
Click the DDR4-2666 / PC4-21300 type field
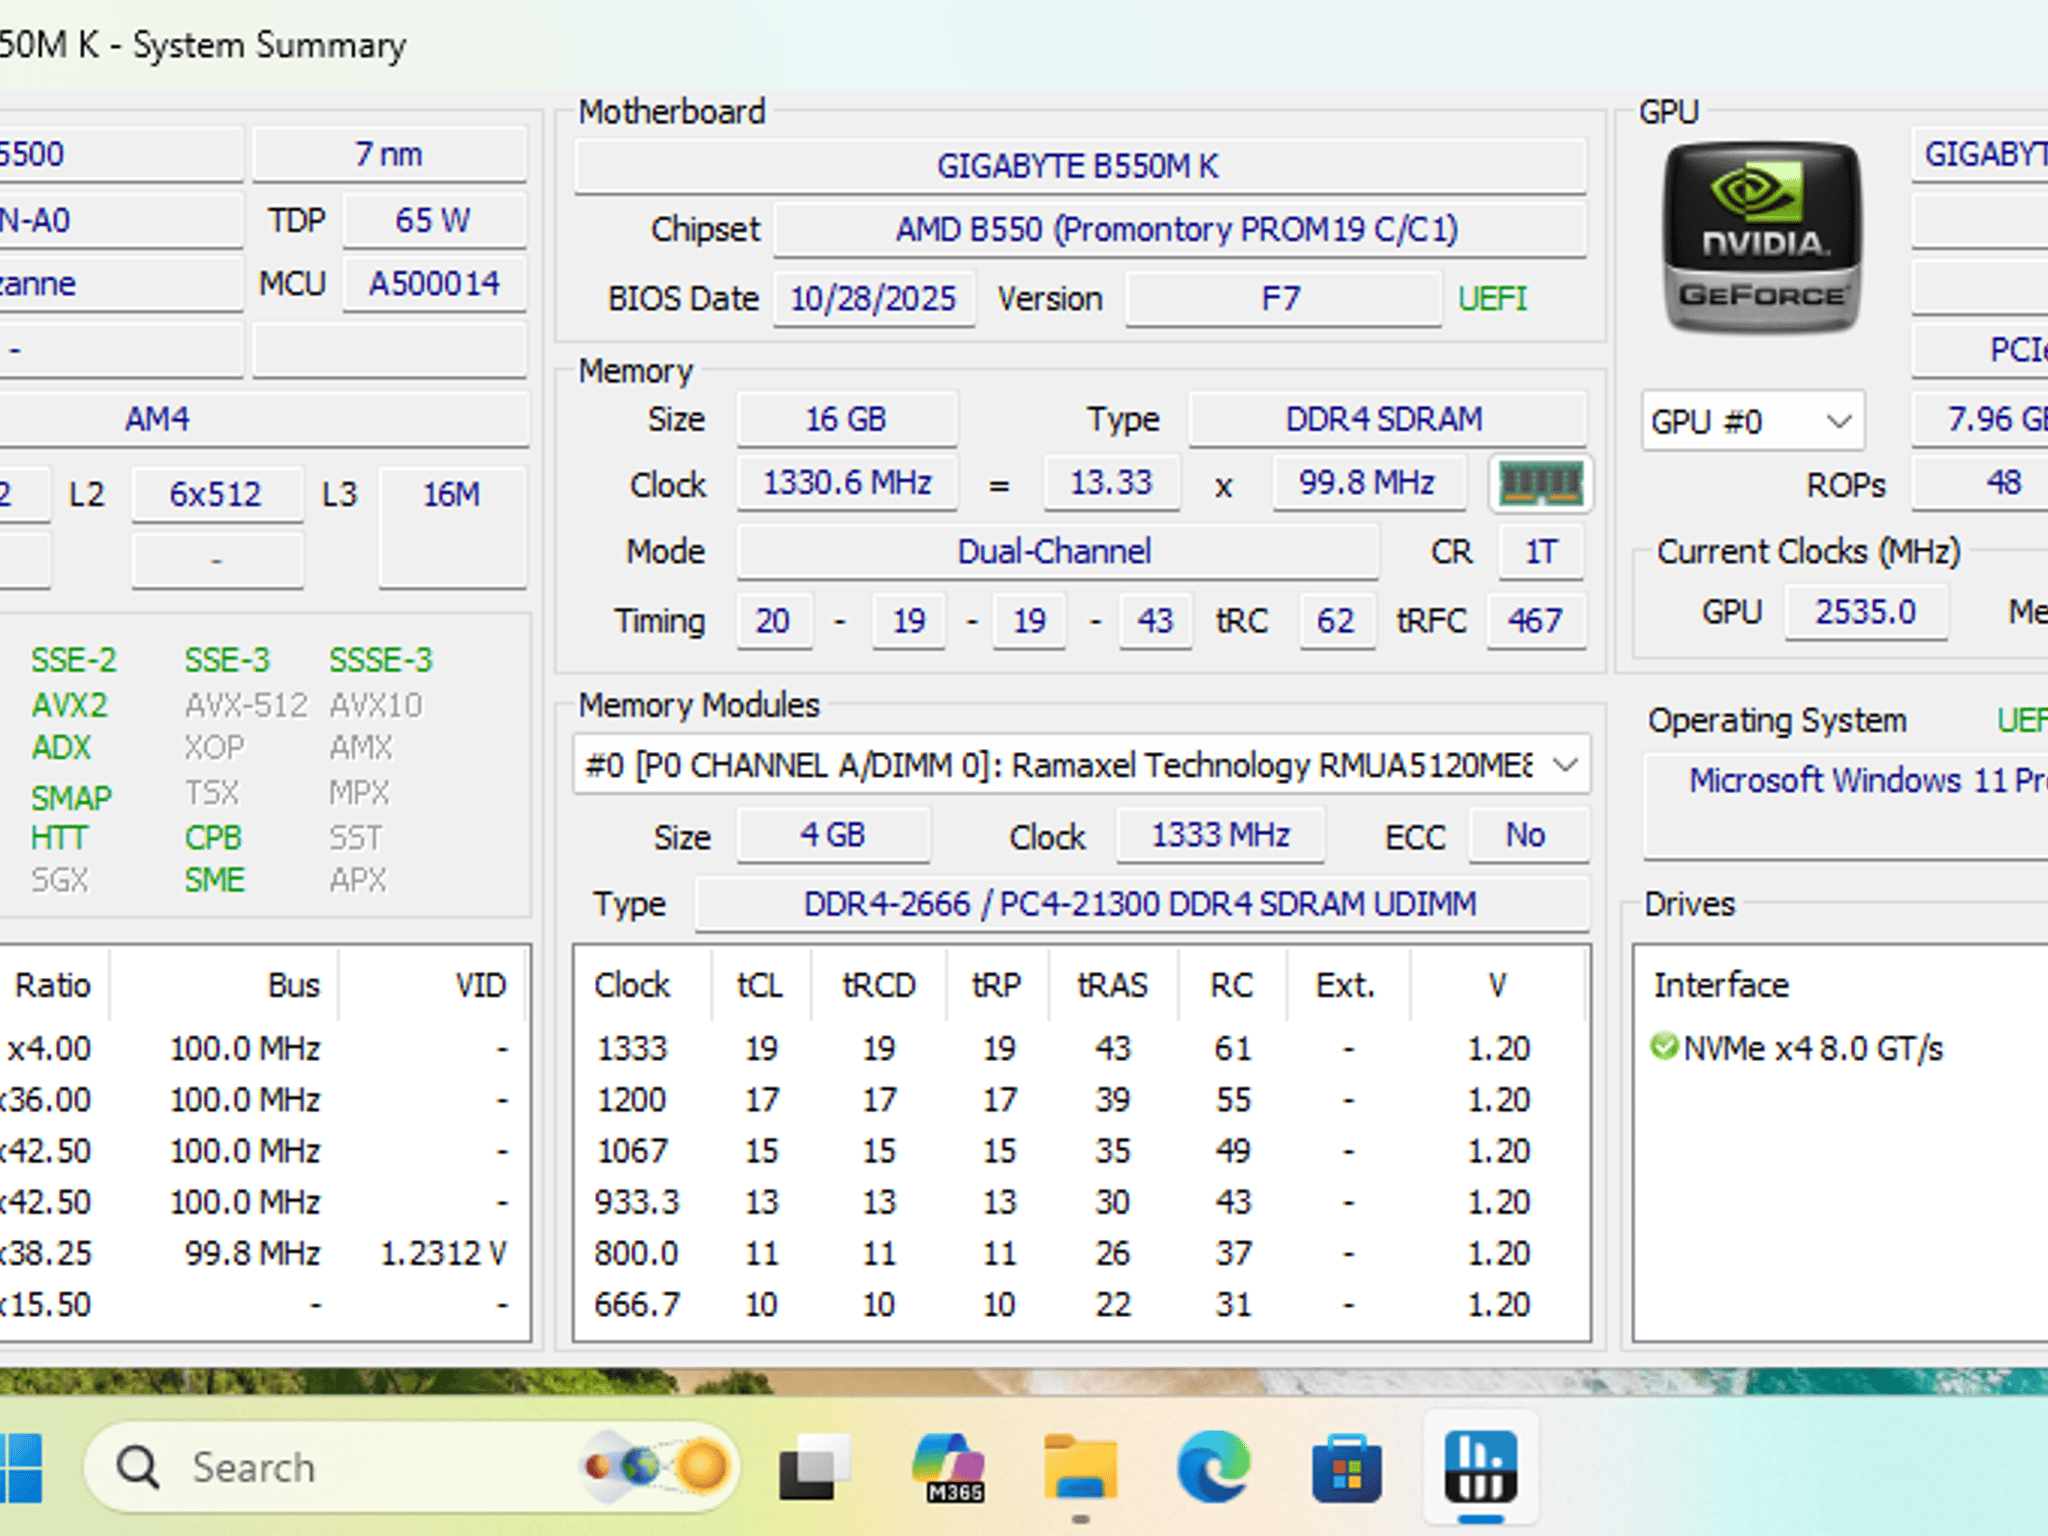[1141, 904]
